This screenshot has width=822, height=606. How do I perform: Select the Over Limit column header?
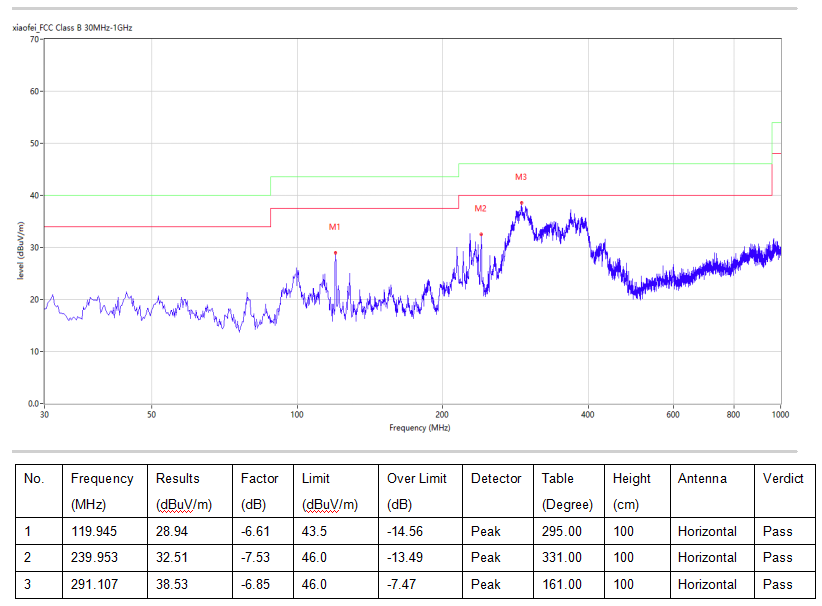click(418, 479)
